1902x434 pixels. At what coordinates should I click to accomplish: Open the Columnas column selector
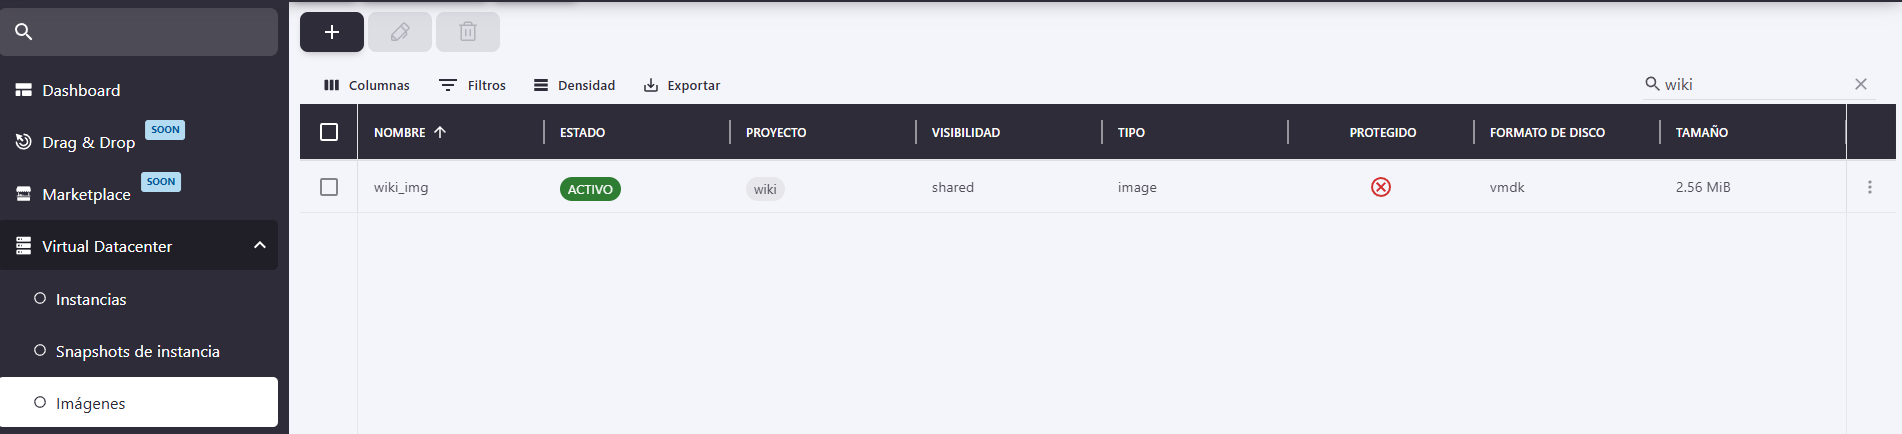click(x=367, y=85)
